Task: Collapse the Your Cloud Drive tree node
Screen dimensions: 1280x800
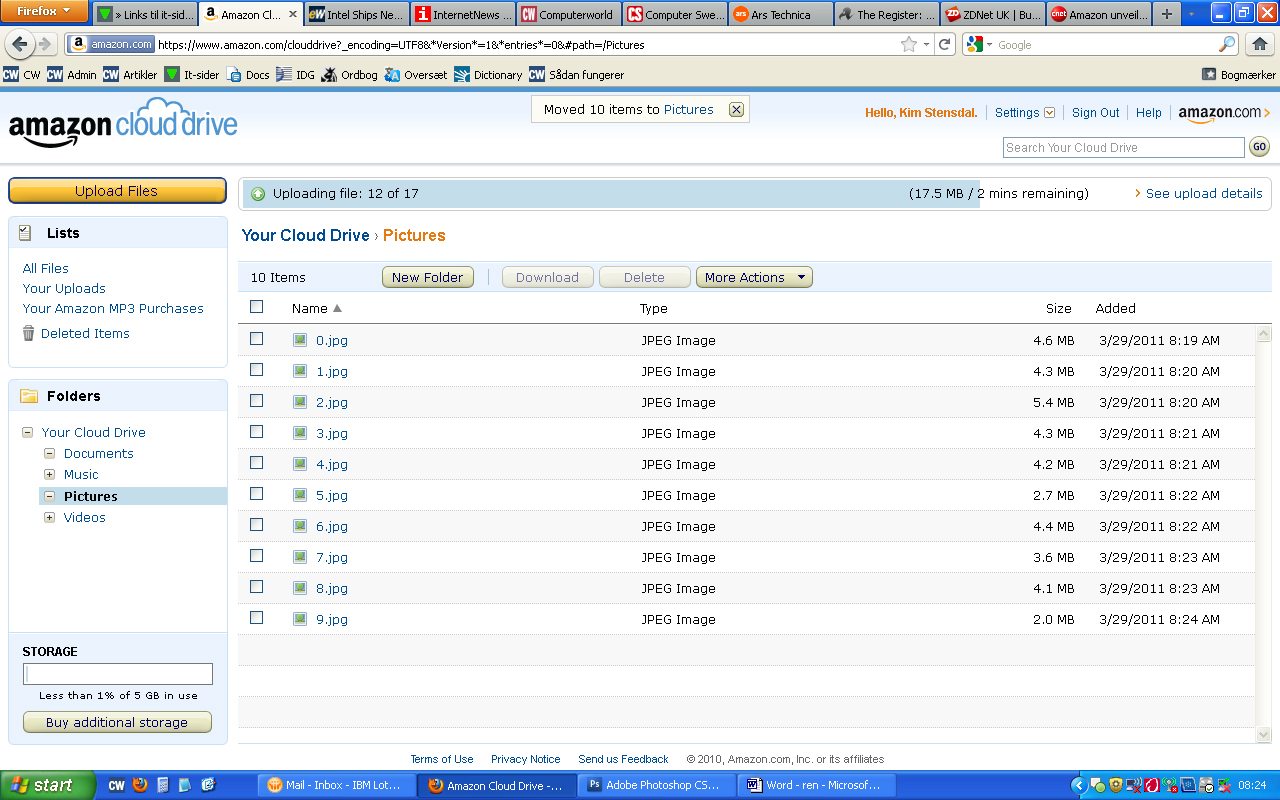Action: pos(27,433)
